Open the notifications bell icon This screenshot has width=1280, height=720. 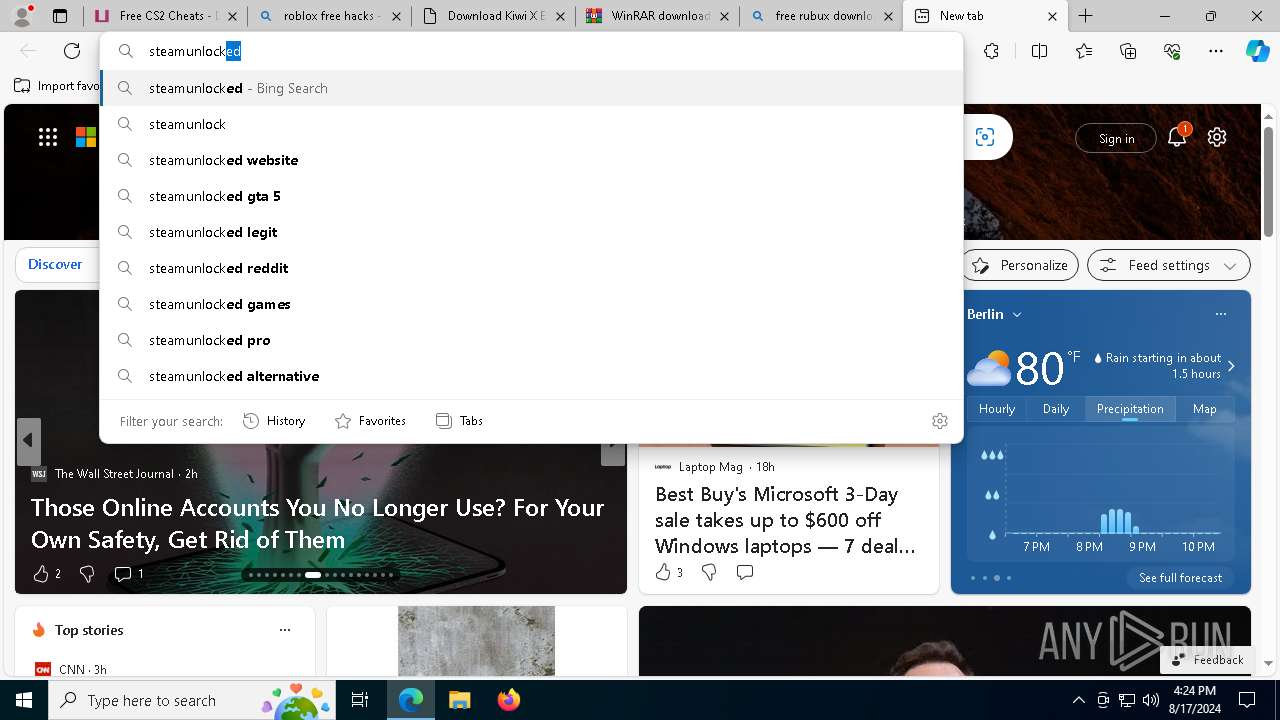tap(1177, 137)
